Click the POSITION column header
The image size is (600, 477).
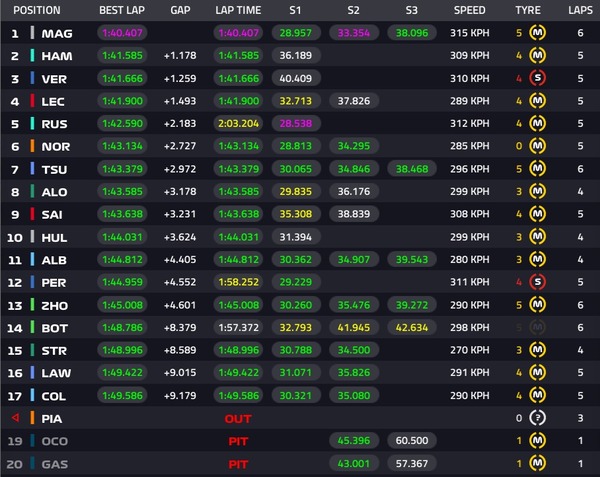[x=35, y=10]
